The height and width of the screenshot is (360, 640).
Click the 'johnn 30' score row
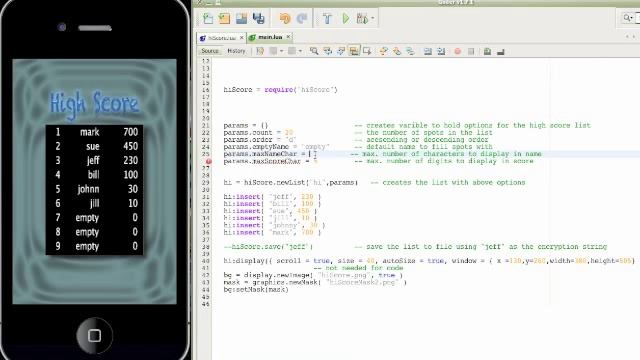94,189
